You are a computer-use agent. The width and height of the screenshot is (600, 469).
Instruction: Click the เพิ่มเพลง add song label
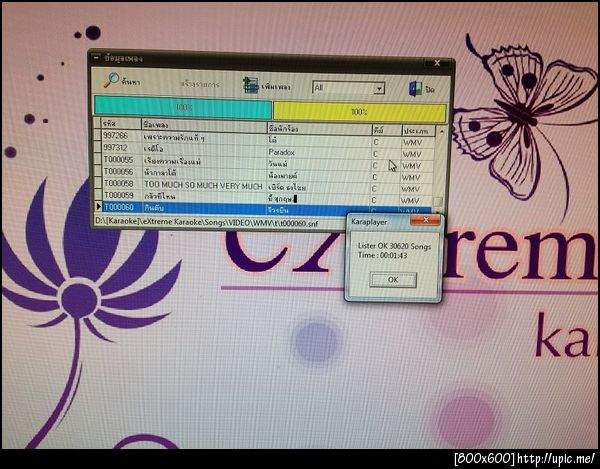276,87
